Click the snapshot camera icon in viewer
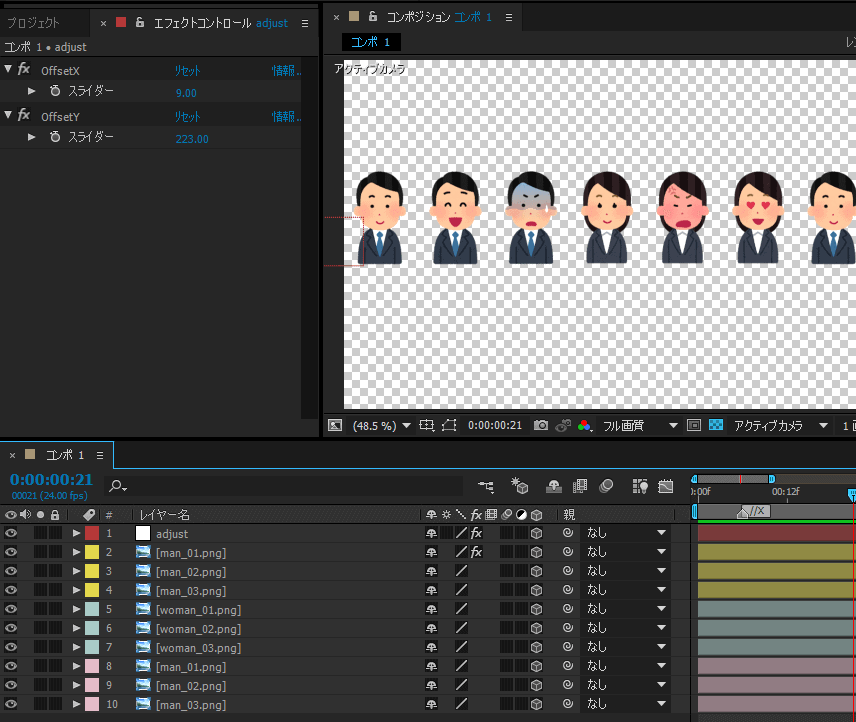The height and width of the screenshot is (722, 856). (541, 425)
